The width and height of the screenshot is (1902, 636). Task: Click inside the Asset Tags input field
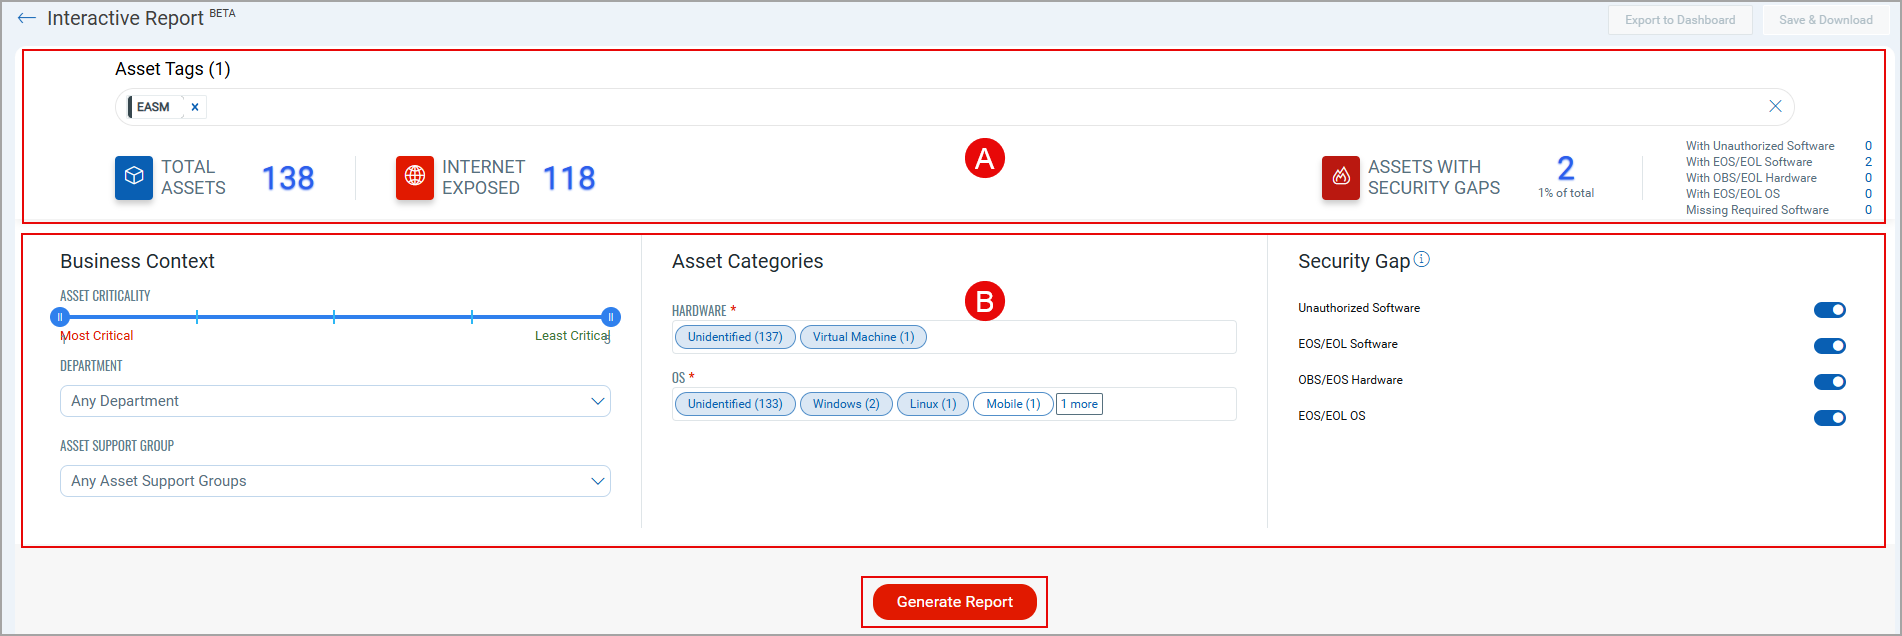pyautogui.click(x=980, y=107)
